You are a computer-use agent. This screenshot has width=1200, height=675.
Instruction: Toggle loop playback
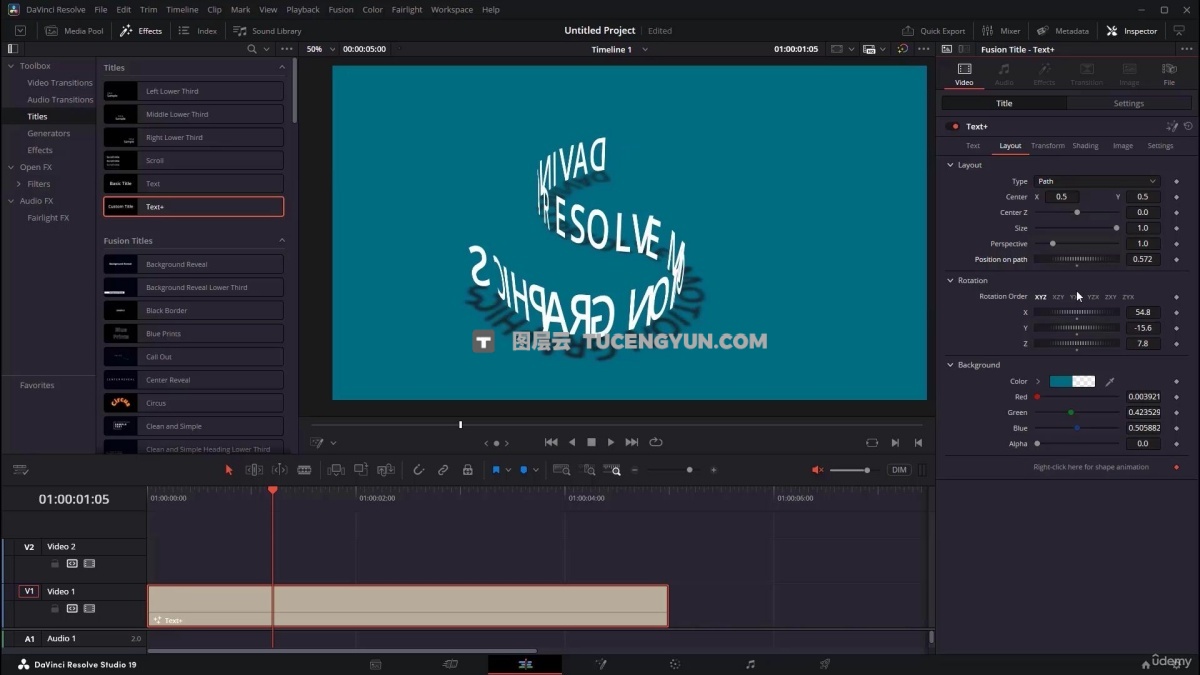click(x=656, y=442)
